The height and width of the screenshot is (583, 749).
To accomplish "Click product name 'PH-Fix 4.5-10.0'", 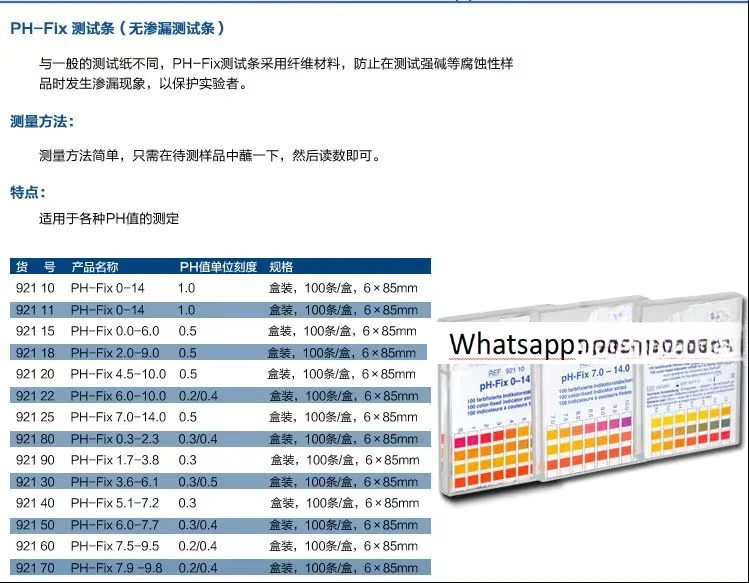I will pos(118,374).
